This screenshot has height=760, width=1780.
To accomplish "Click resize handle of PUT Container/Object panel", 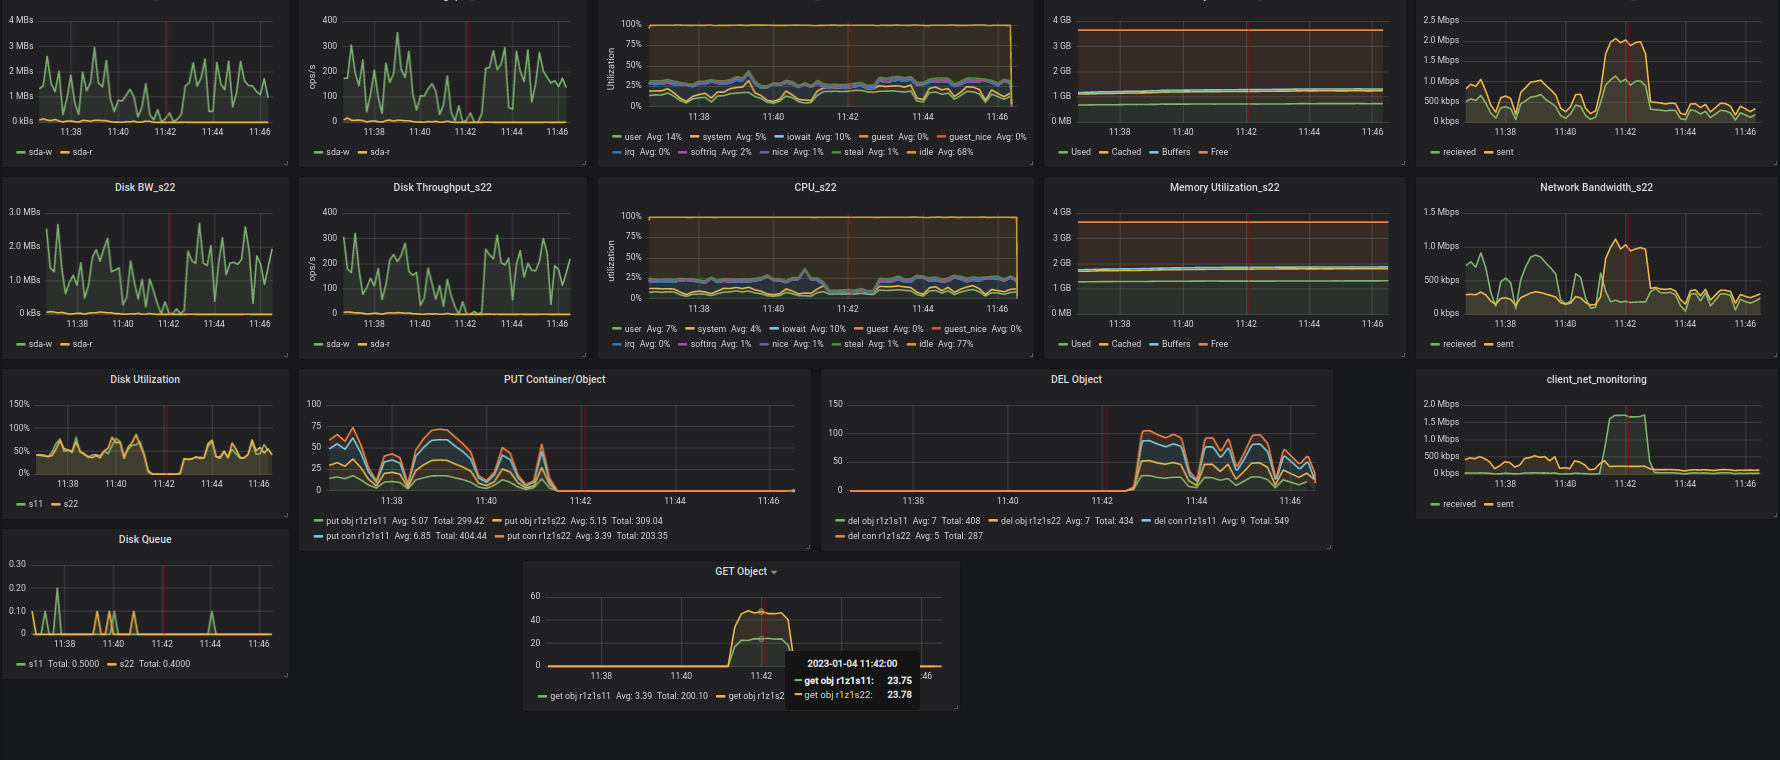I will click(806, 546).
